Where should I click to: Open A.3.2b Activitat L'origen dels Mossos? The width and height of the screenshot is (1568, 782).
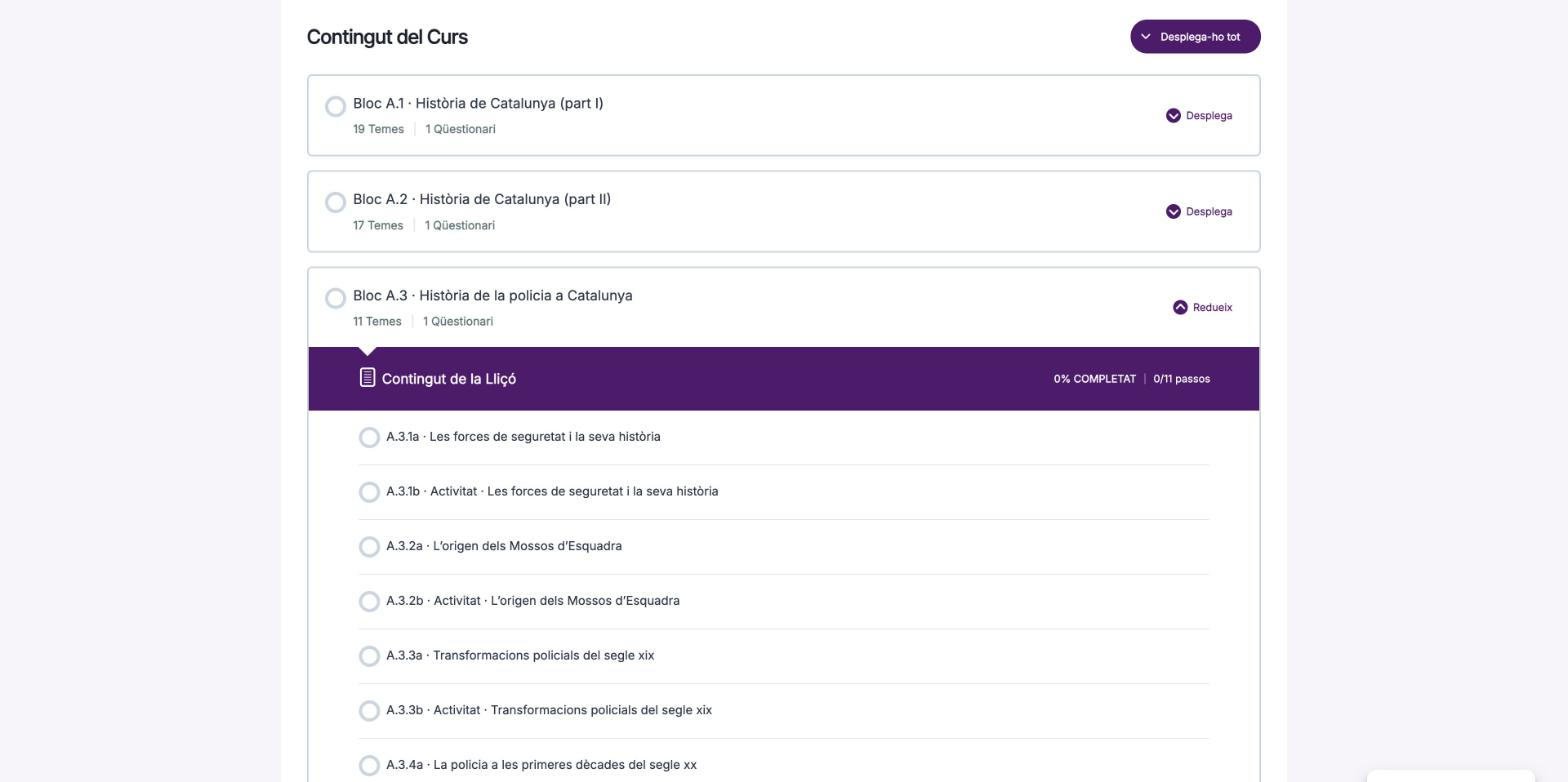[533, 601]
